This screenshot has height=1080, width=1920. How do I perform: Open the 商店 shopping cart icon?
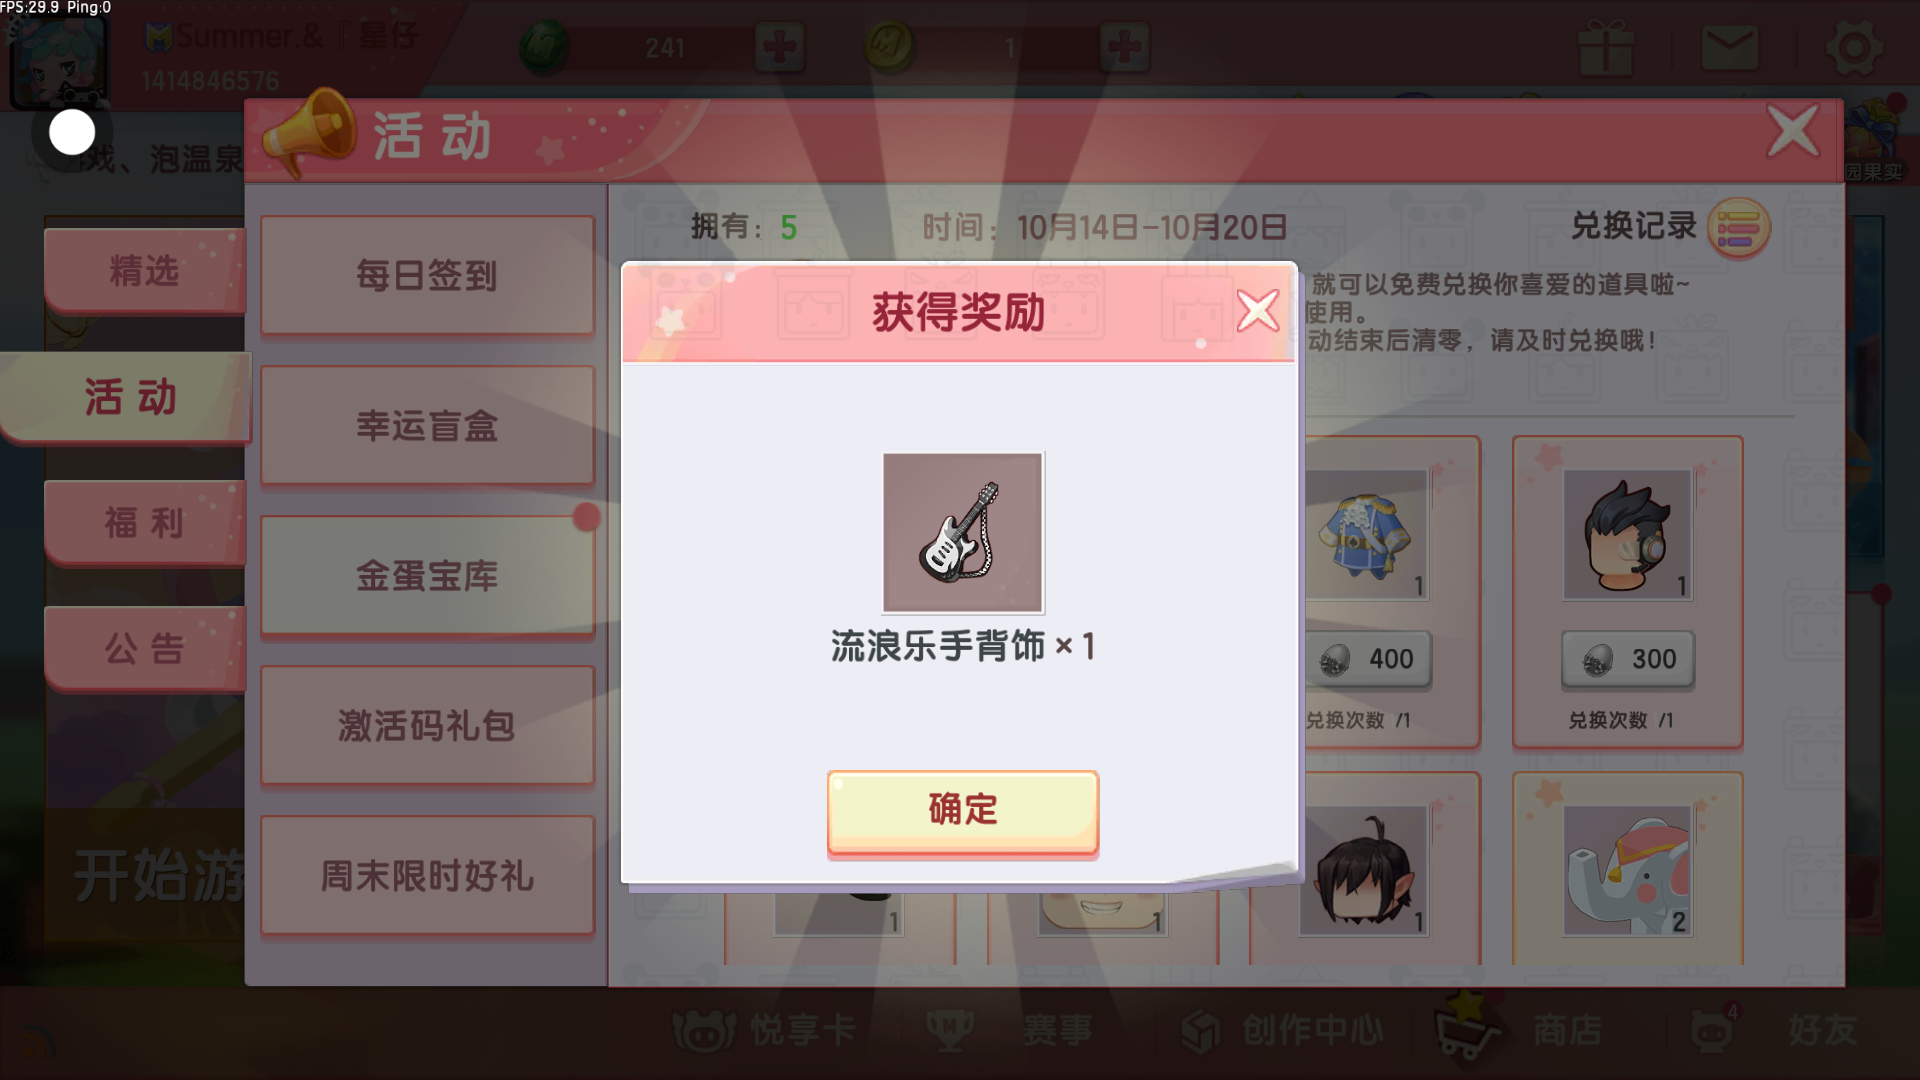[x=1467, y=1027]
